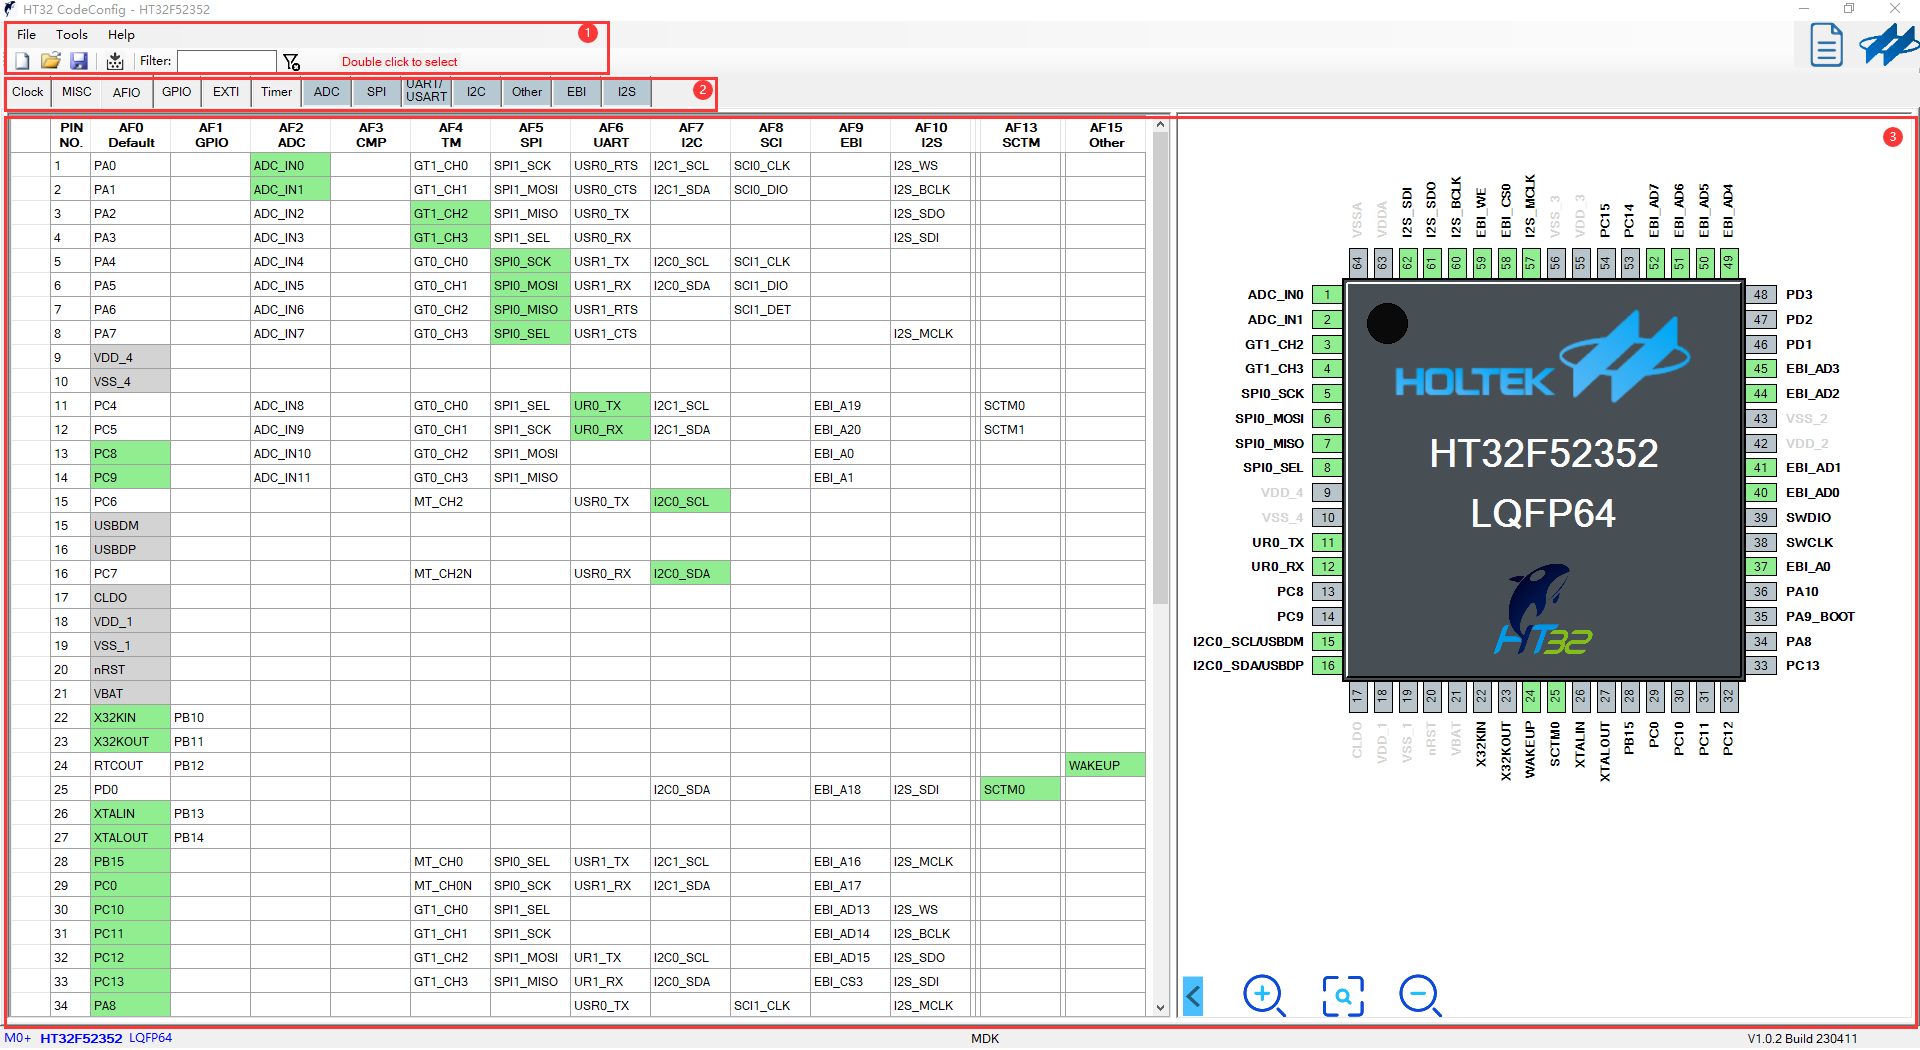Open the Help menu
This screenshot has width=1920, height=1050.
pyautogui.click(x=121, y=35)
